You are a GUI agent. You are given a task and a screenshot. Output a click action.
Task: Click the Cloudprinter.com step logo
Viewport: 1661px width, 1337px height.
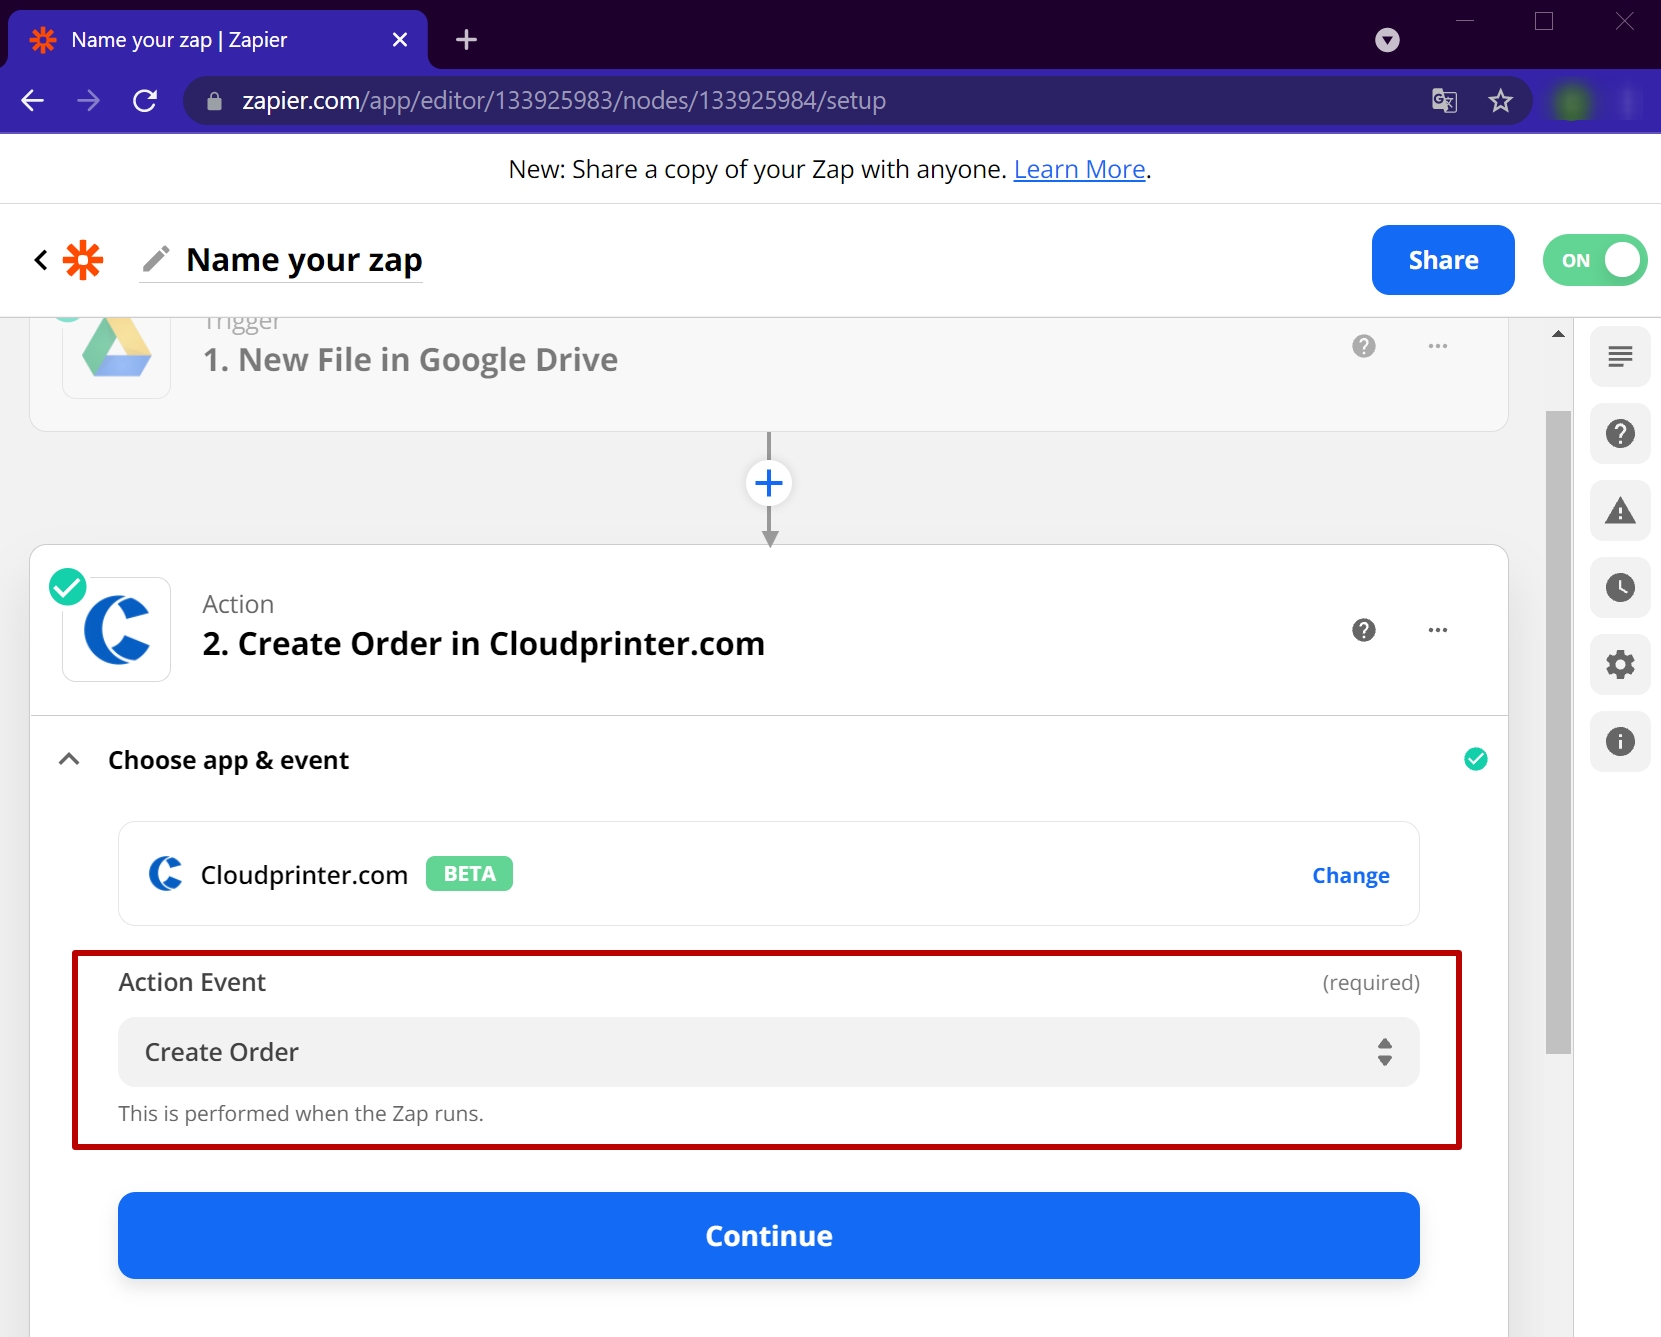(117, 630)
